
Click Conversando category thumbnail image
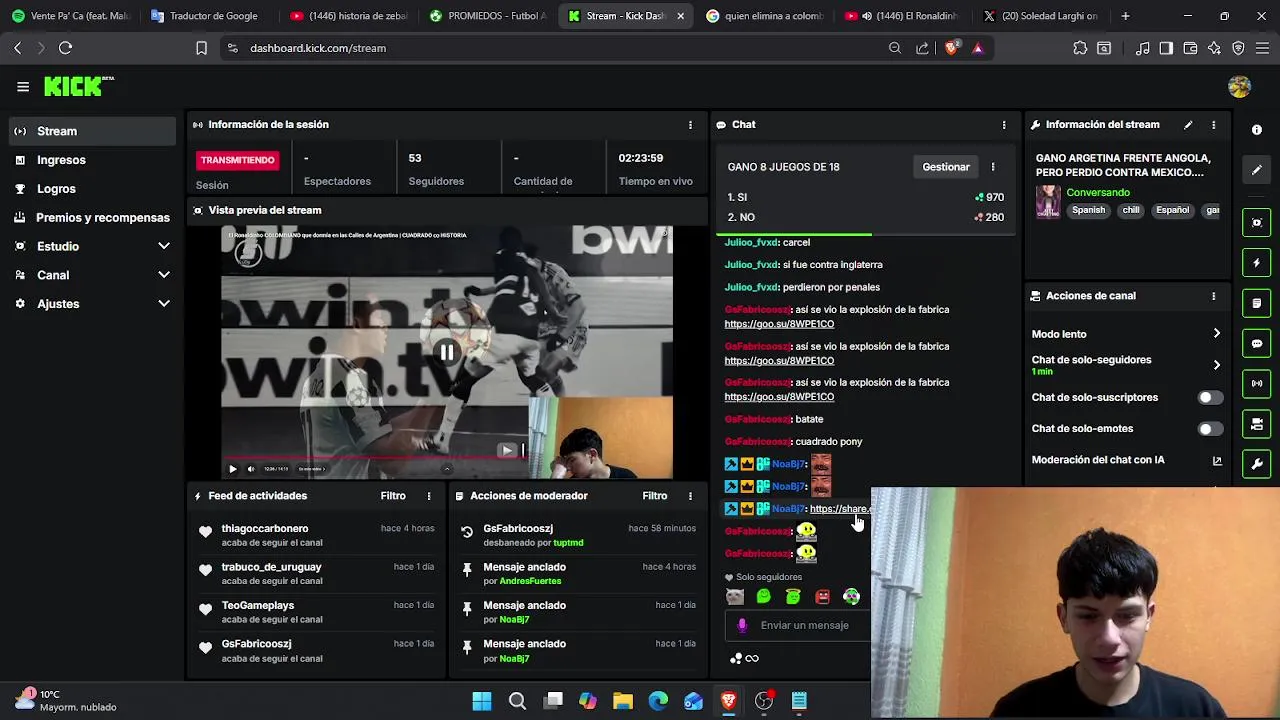pos(1048,201)
